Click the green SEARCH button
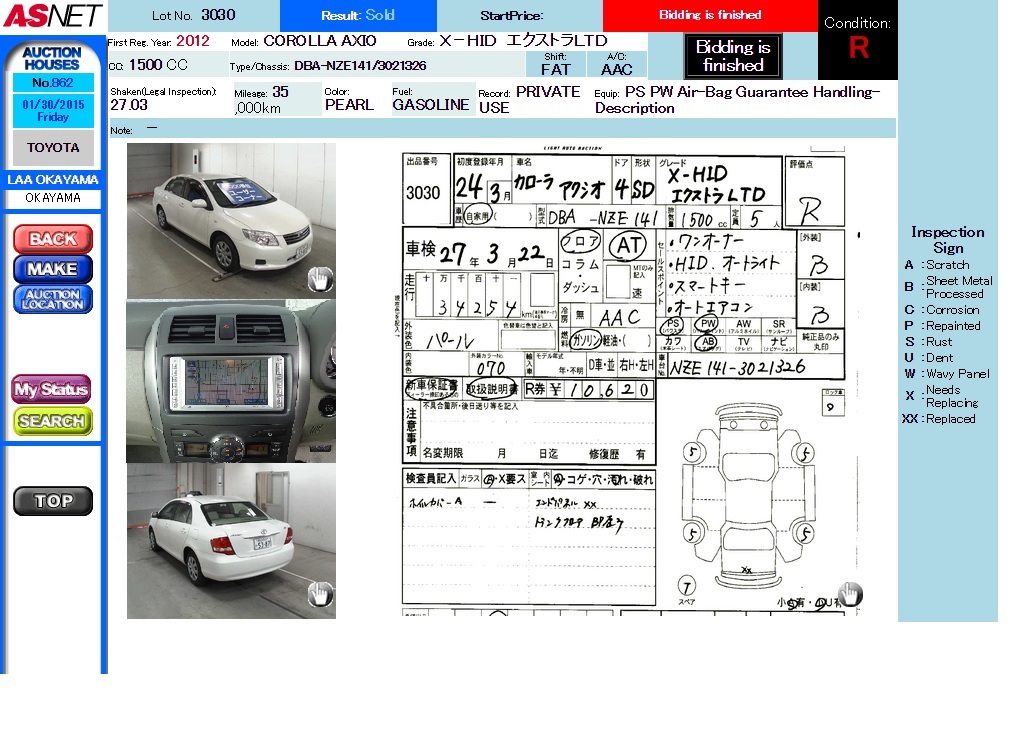The height and width of the screenshot is (743, 1011). point(52,421)
